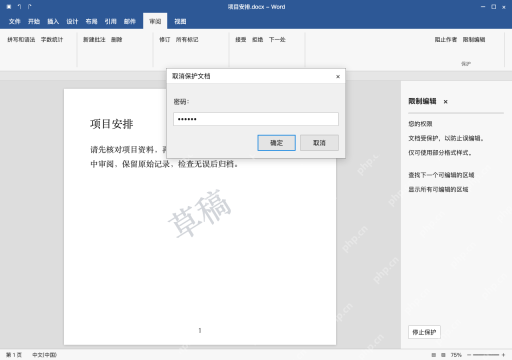Click the page number 1 in footer
The width and height of the screenshot is (512, 360).
tap(200, 330)
